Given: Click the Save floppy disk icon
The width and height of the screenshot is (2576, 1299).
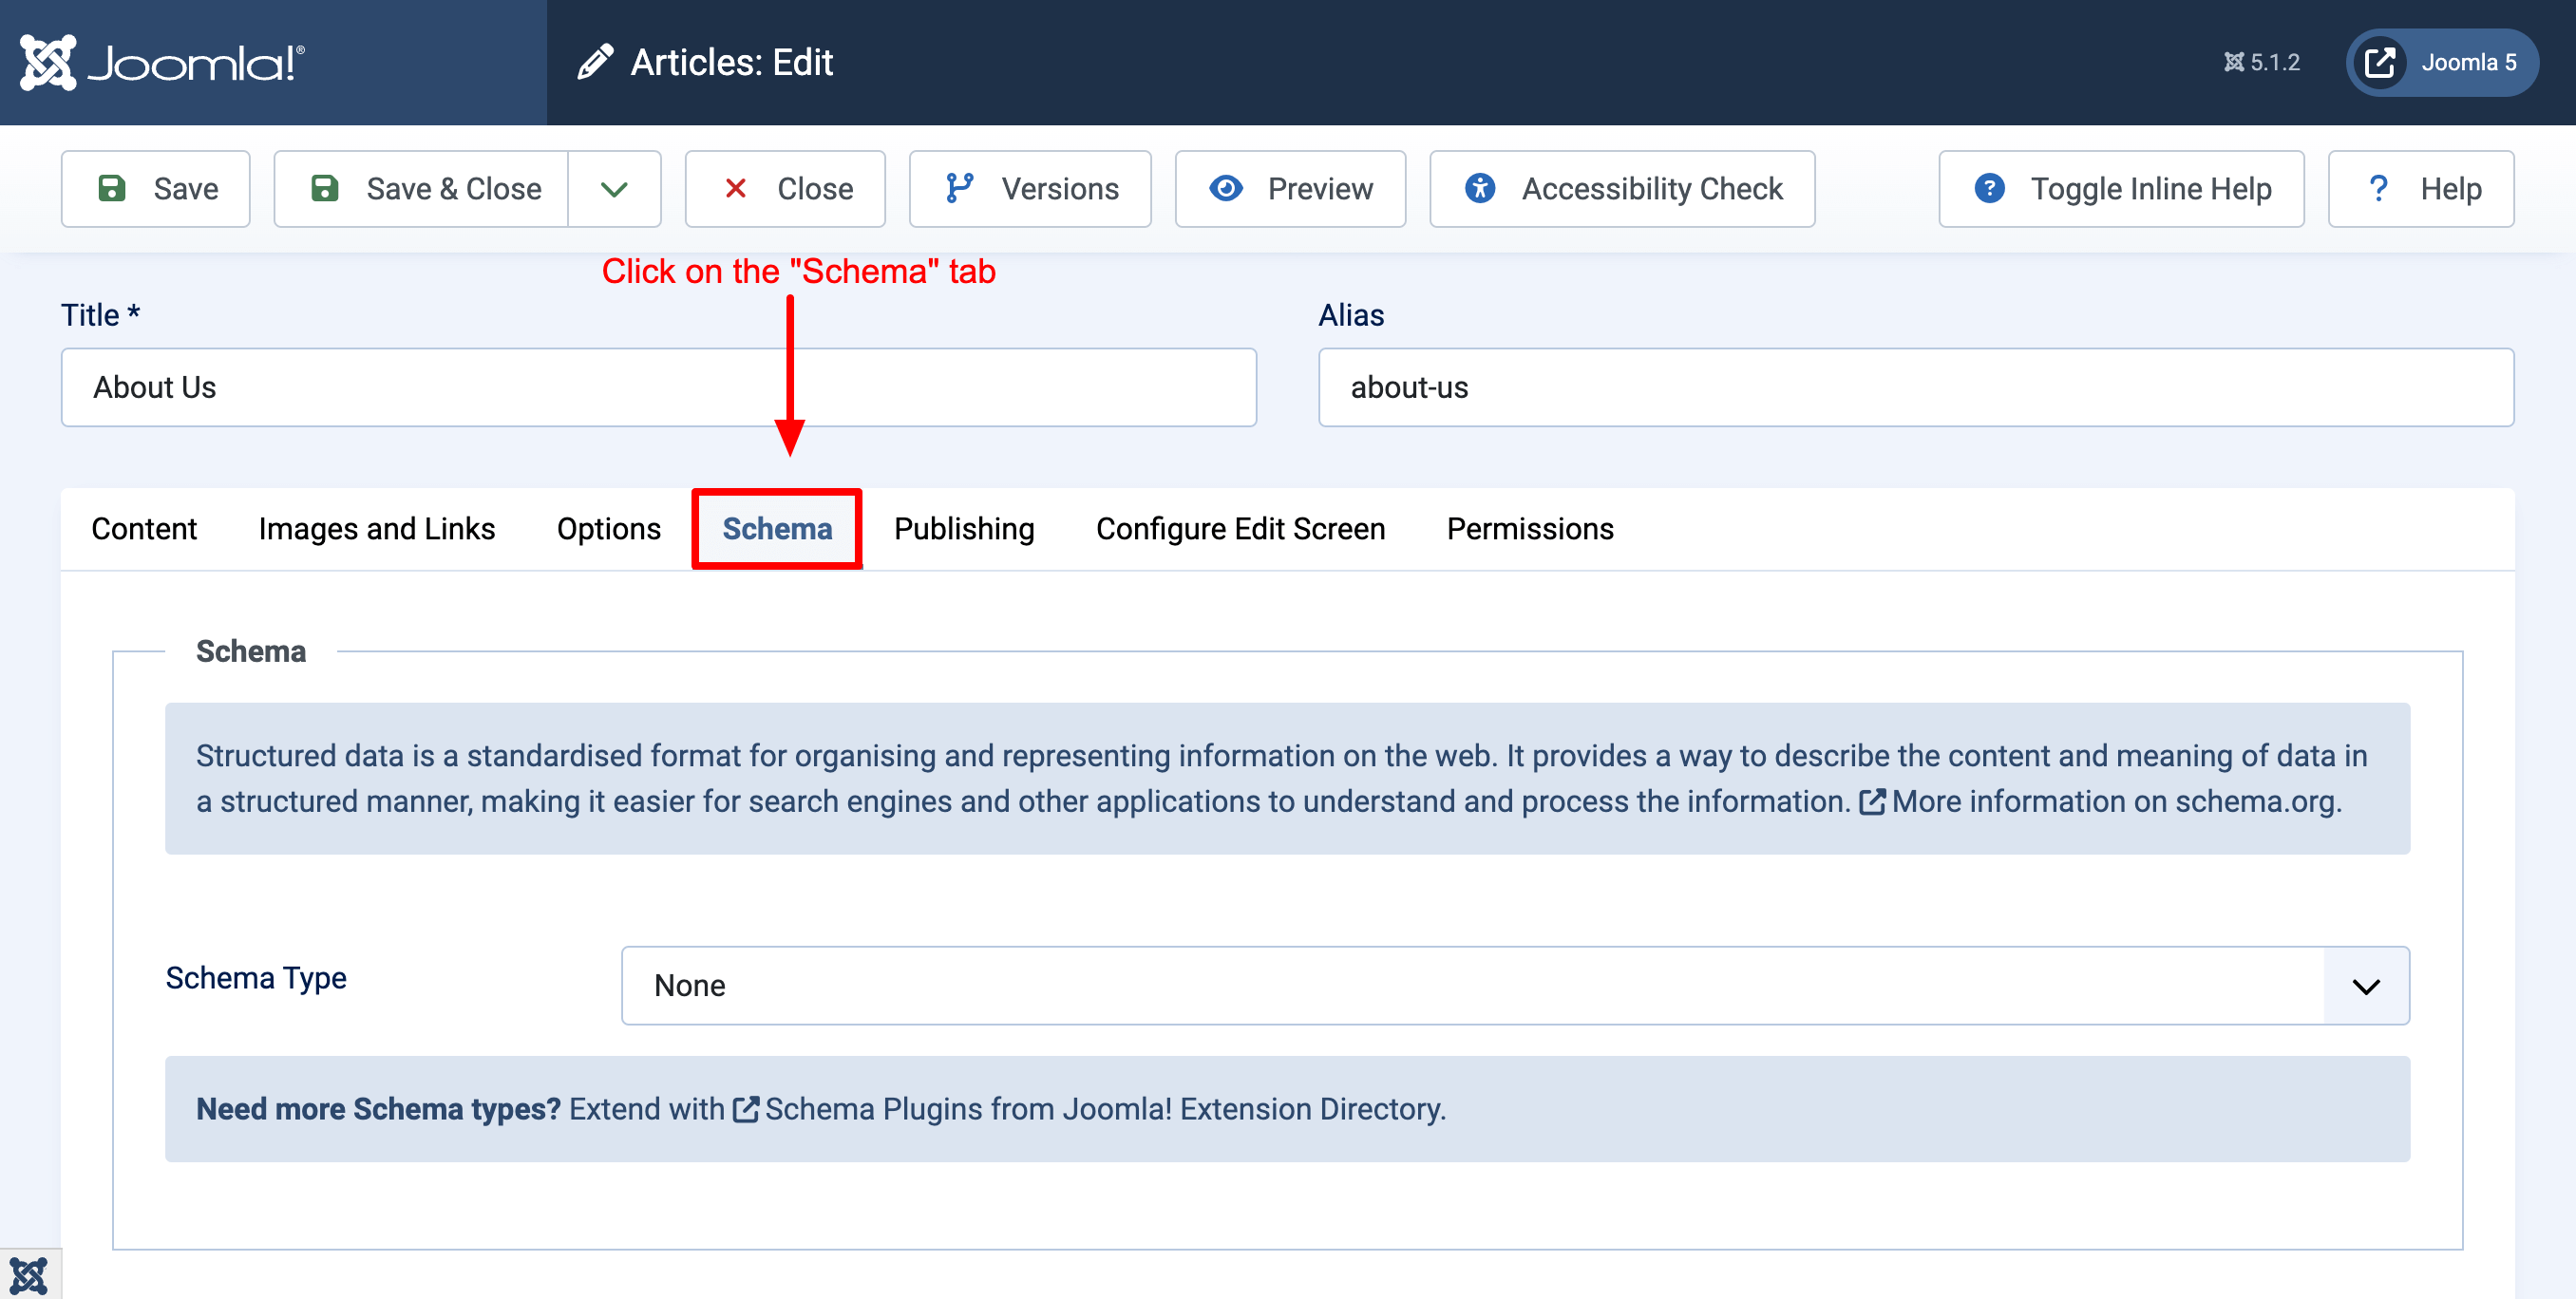Looking at the screenshot, I should [x=112, y=188].
